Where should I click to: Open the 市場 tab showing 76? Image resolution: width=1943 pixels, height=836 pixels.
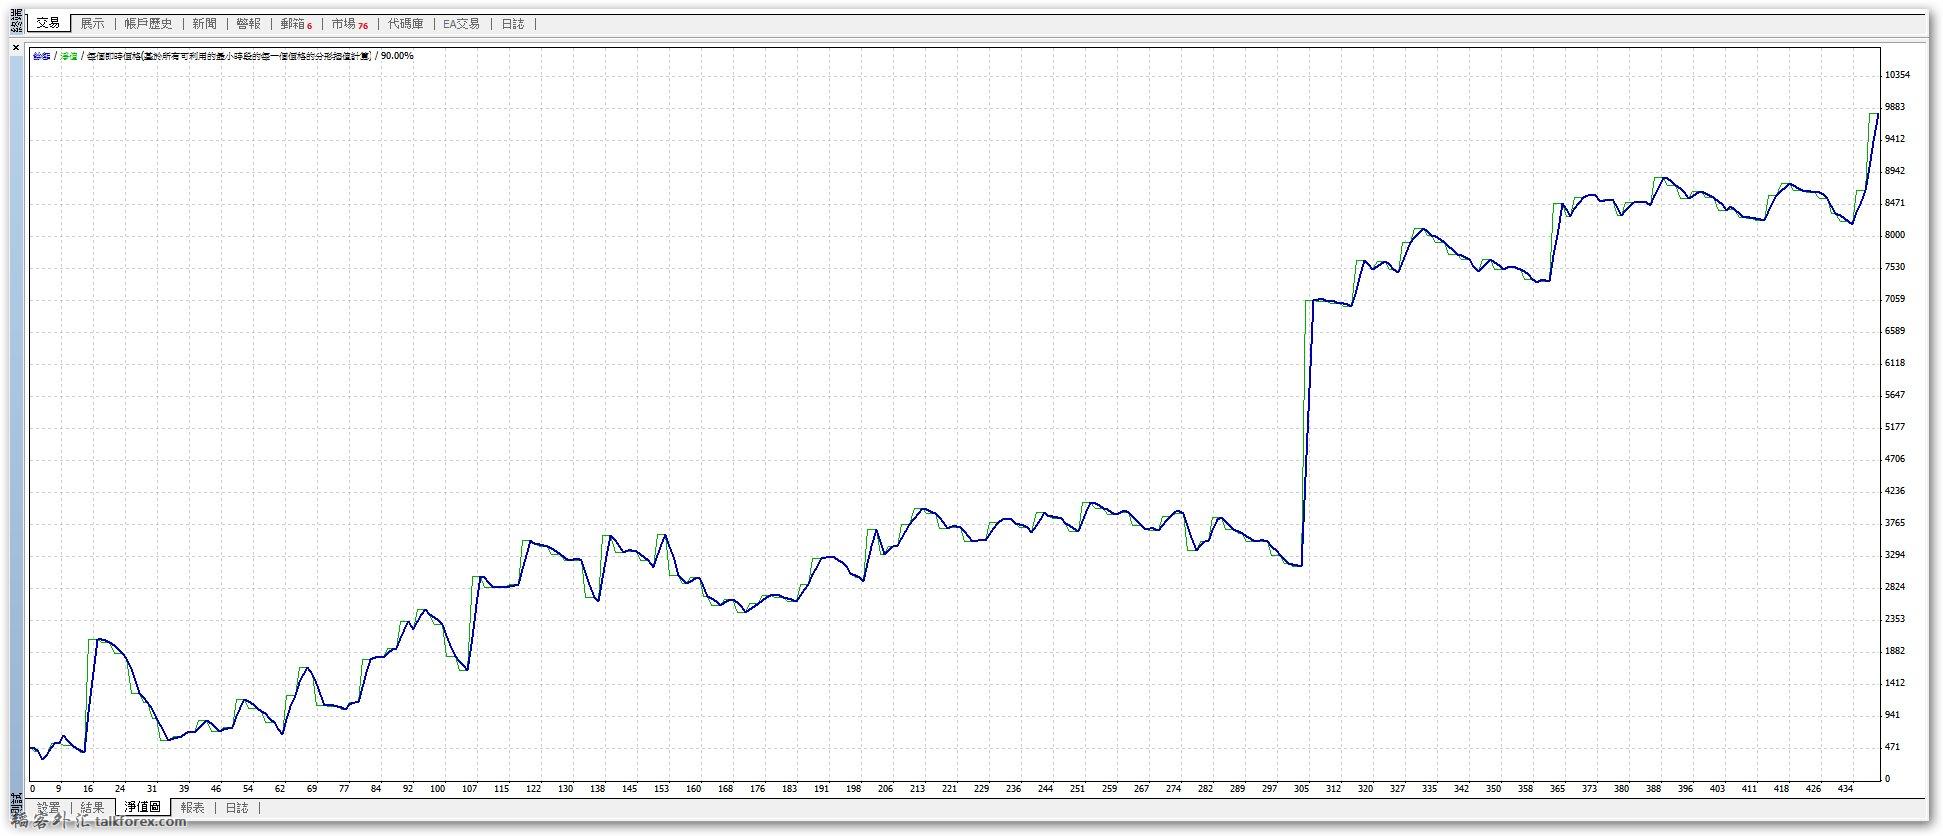pyautogui.click(x=349, y=23)
